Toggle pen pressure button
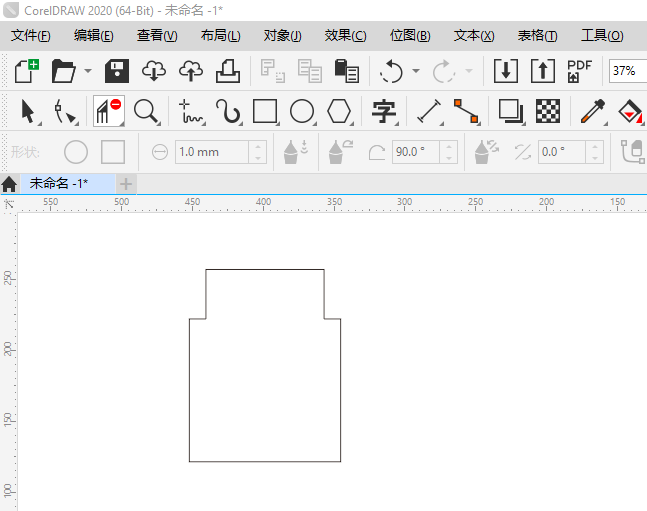The height and width of the screenshot is (511, 647). (296, 152)
